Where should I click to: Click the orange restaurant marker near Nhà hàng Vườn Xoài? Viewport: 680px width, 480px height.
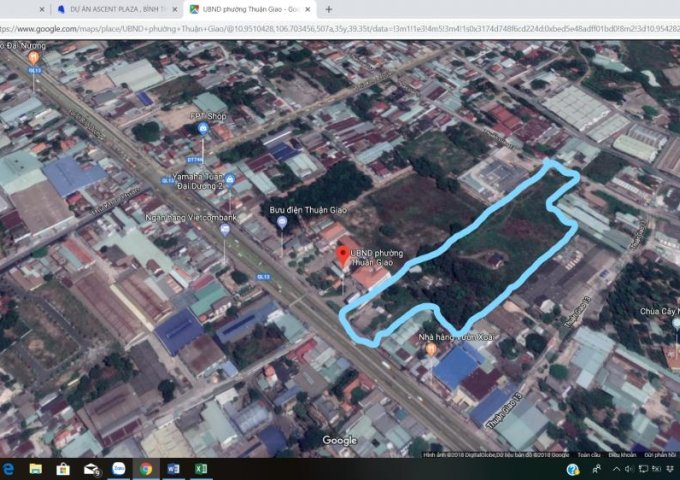point(430,348)
